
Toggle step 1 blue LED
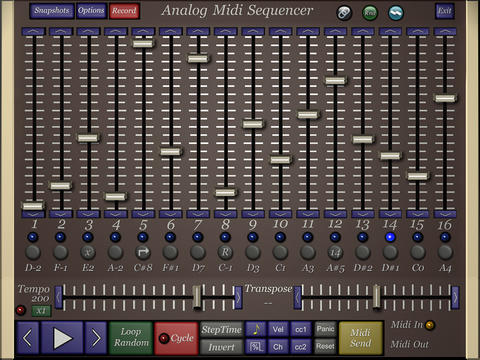pos(33,237)
